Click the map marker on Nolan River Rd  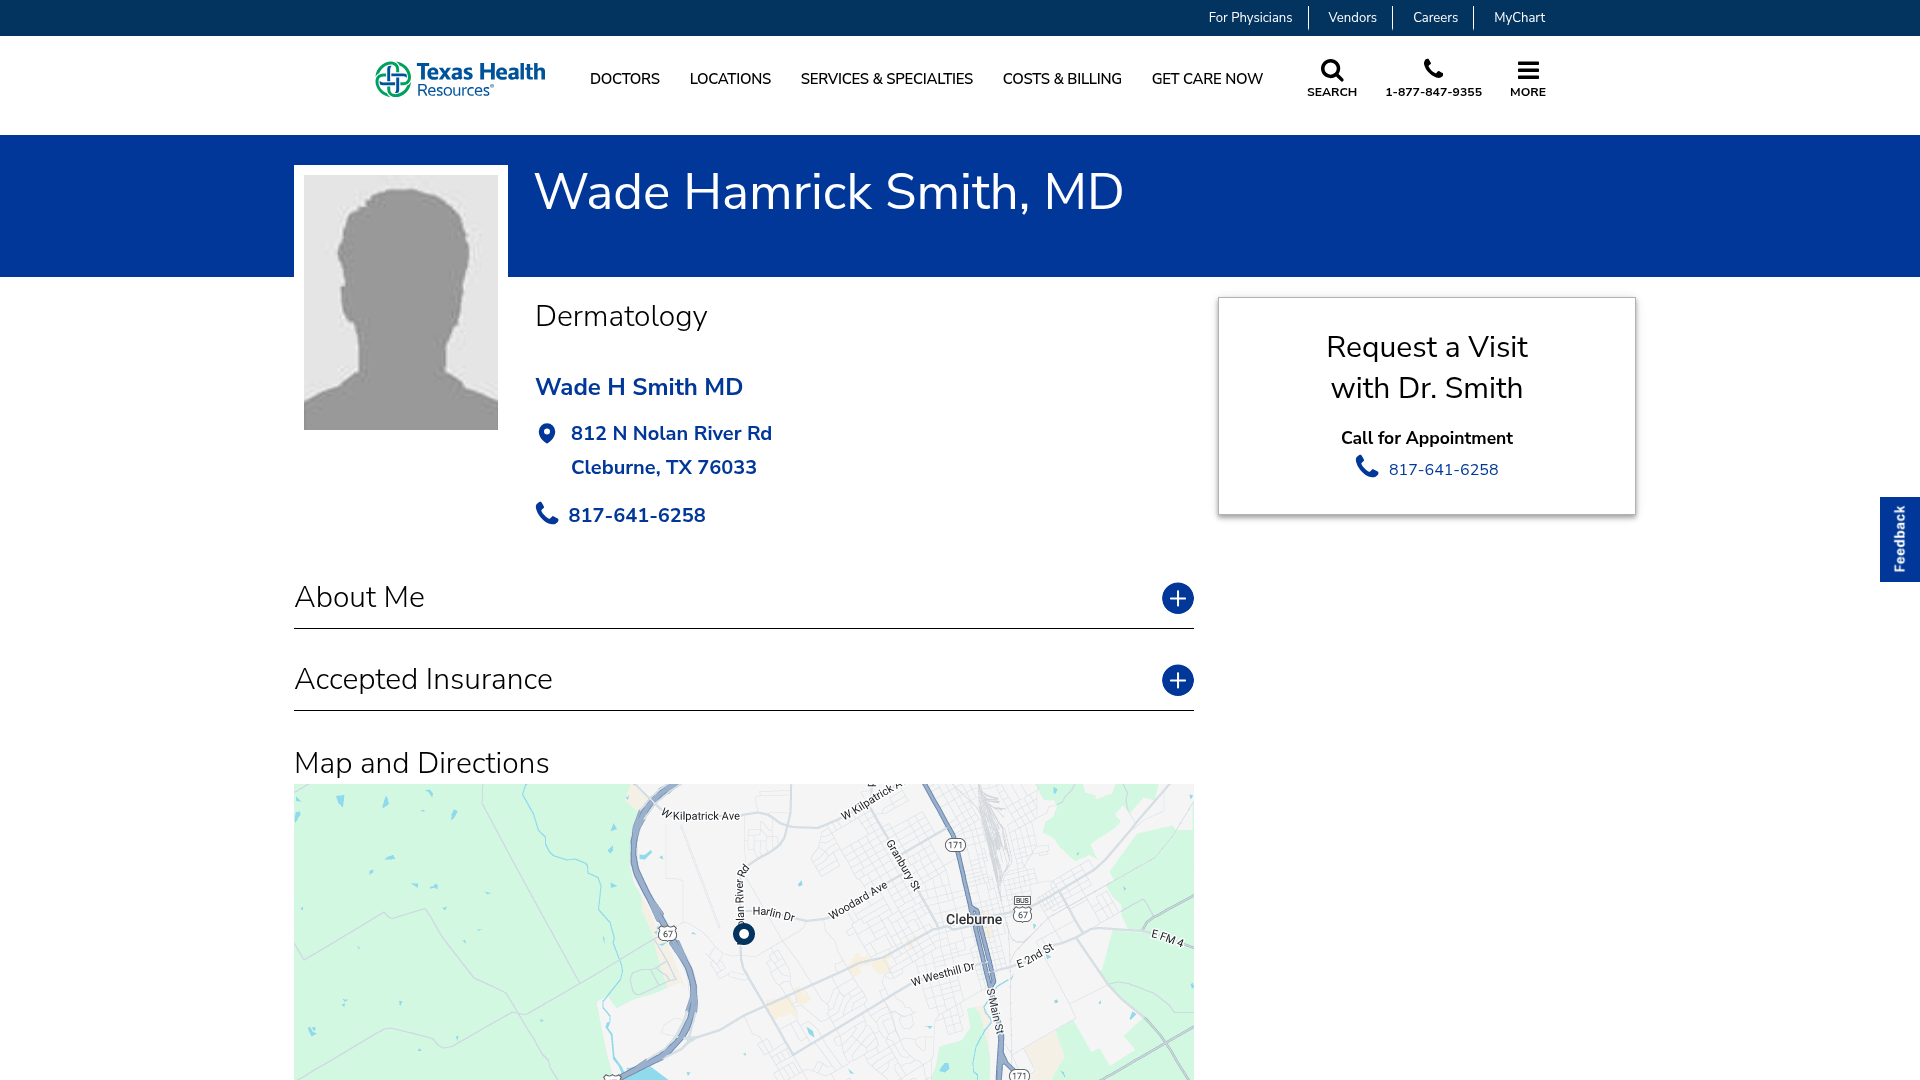(743, 934)
